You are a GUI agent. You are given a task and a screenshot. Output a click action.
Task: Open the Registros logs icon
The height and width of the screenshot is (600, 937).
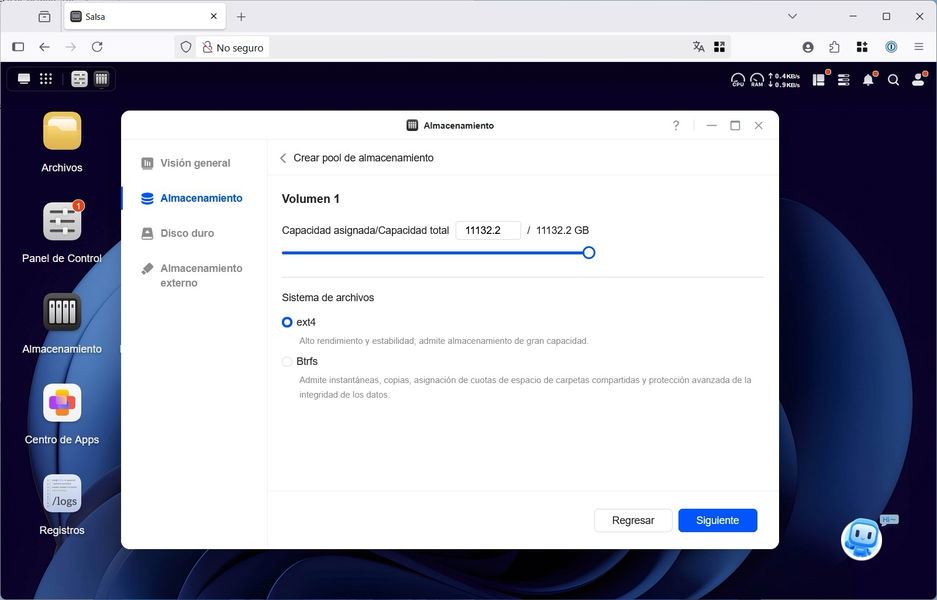tap(62, 494)
